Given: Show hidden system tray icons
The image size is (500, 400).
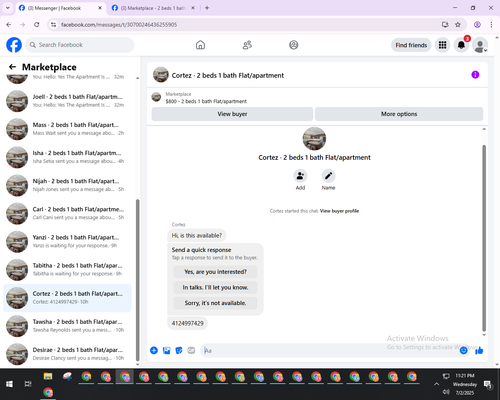Looking at the screenshot, I should click(436, 384).
